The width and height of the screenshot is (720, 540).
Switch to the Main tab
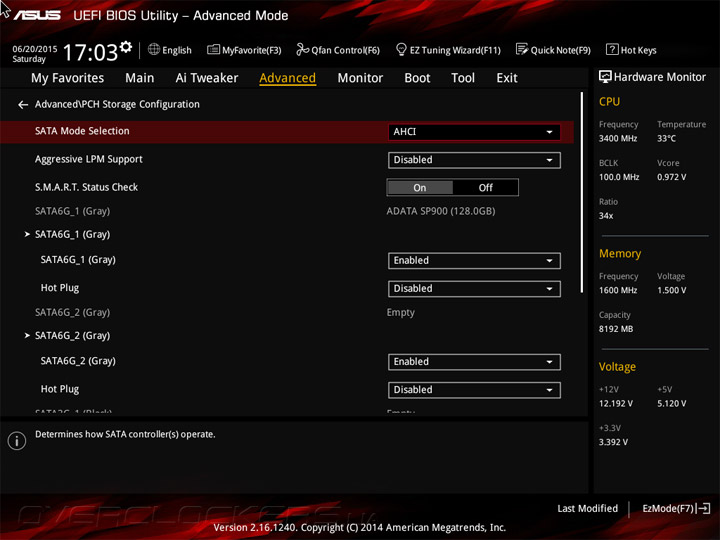[140, 78]
